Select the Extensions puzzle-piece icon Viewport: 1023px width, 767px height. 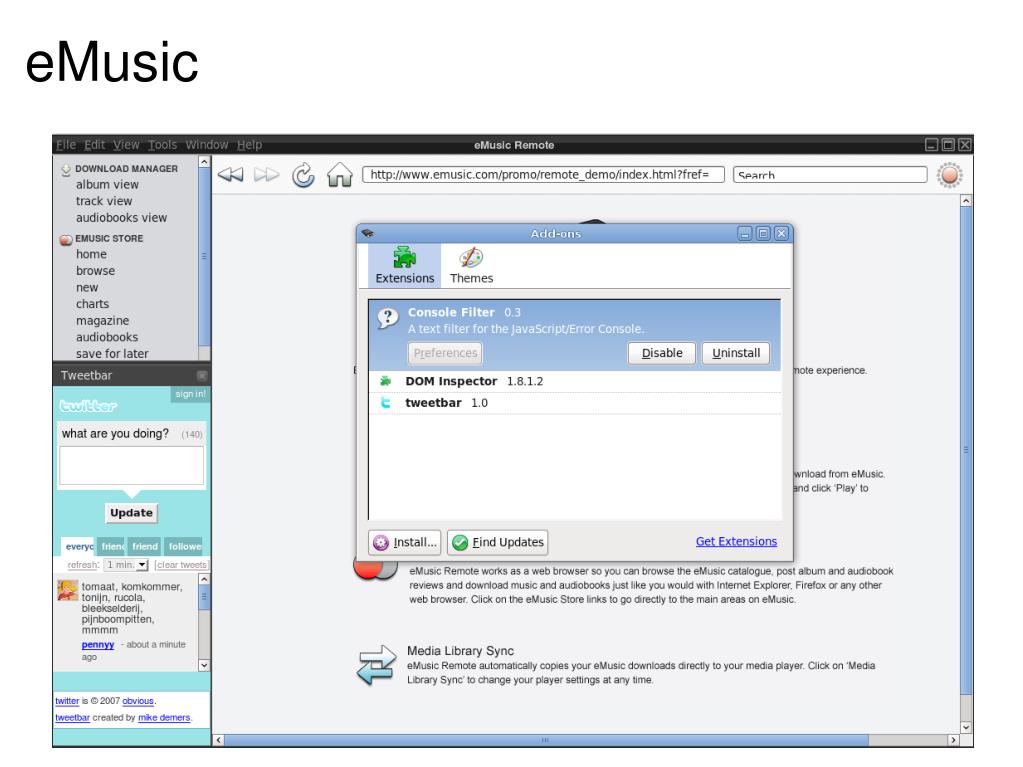coord(405,258)
